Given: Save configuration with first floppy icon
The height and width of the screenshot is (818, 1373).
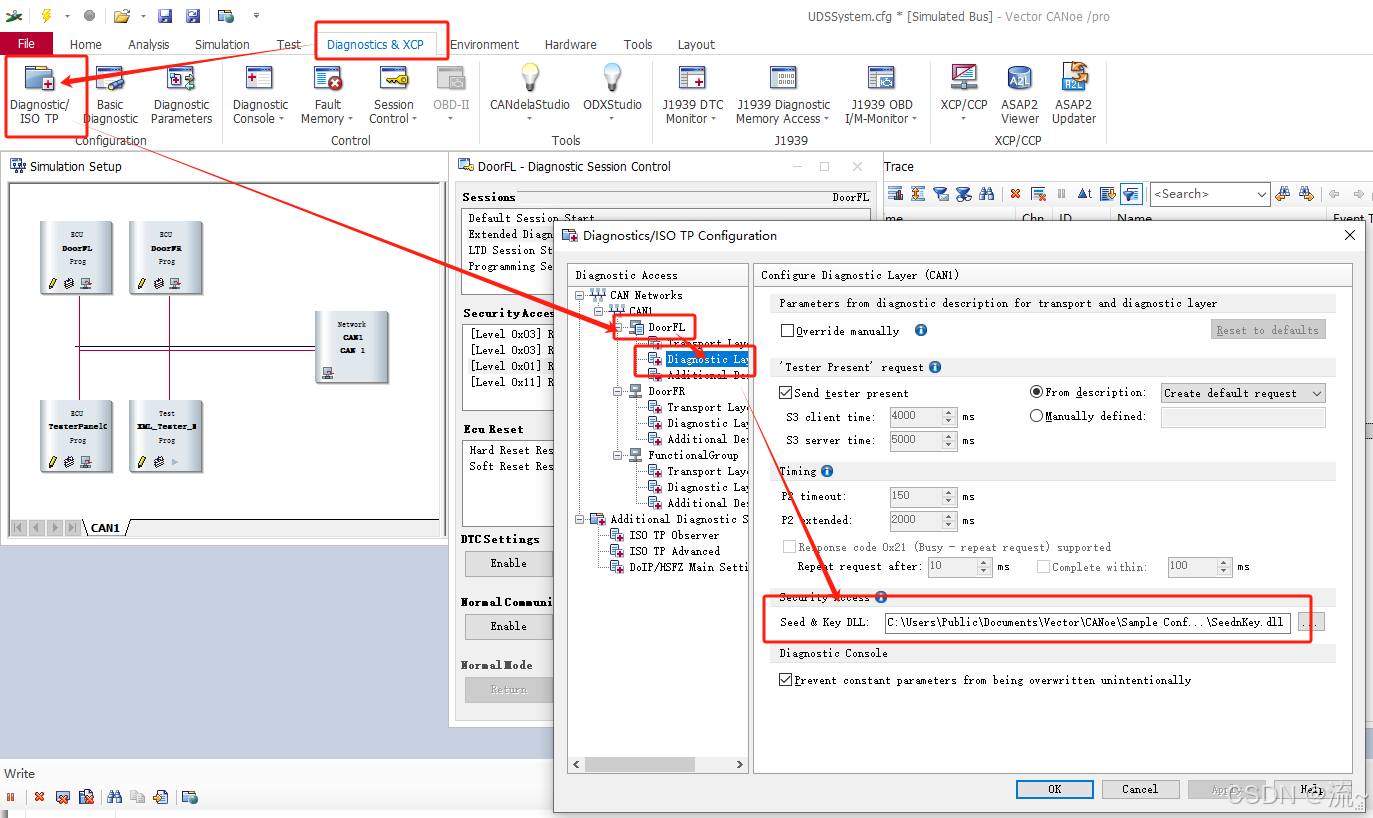Looking at the screenshot, I should pos(165,16).
